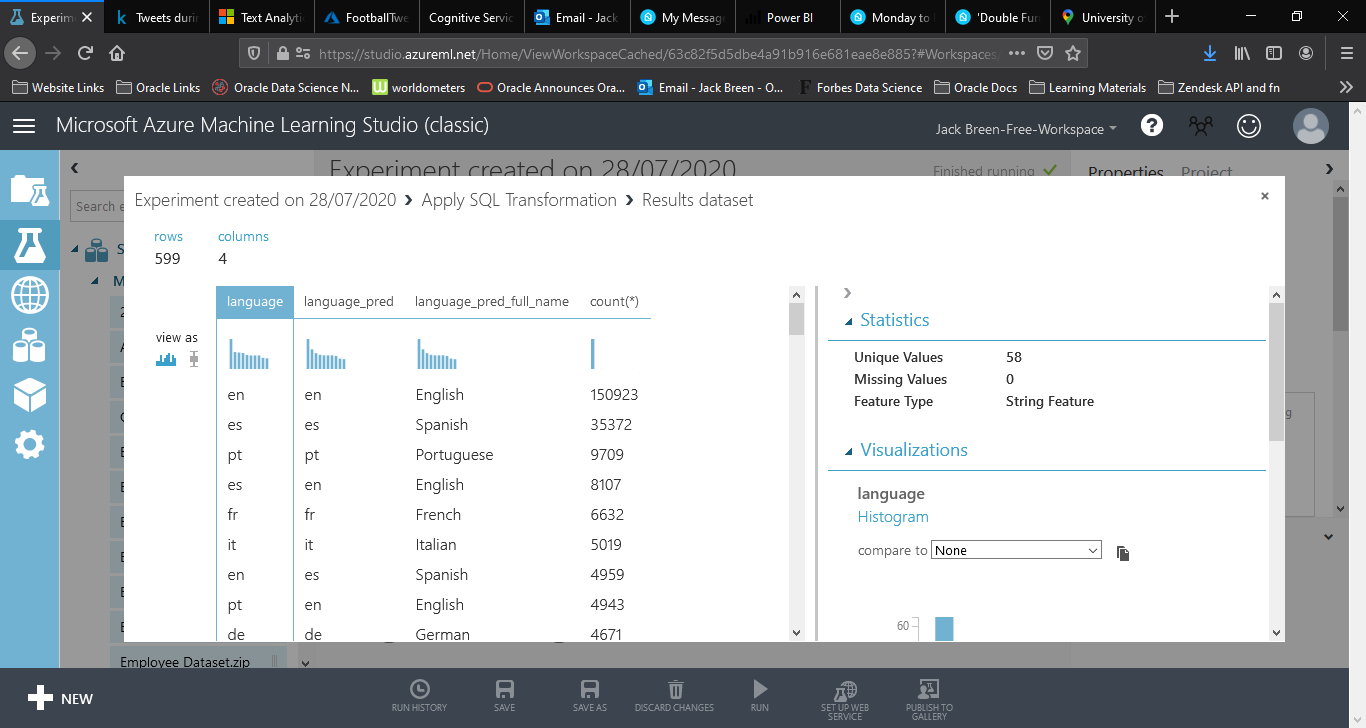
Task: Go to browser home icon
Action: pyautogui.click(x=117, y=53)
